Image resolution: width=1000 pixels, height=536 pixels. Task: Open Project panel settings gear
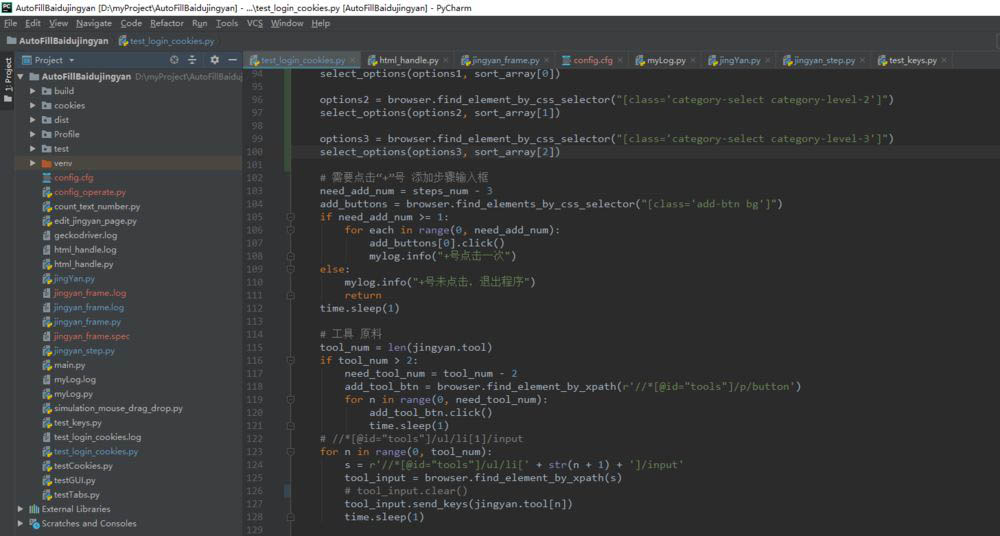pos(214,60)
